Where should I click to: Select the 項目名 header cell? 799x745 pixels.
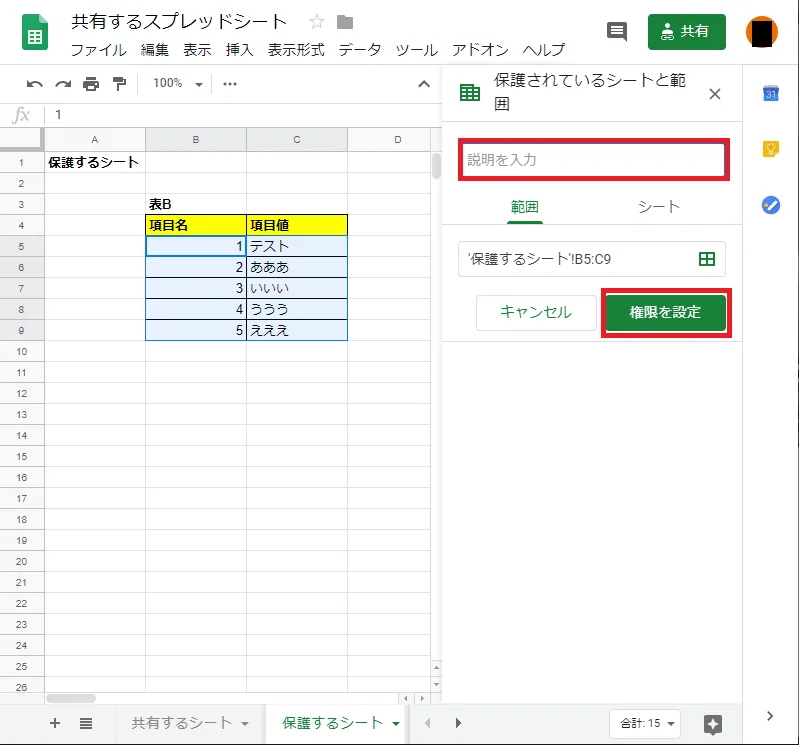196,225
